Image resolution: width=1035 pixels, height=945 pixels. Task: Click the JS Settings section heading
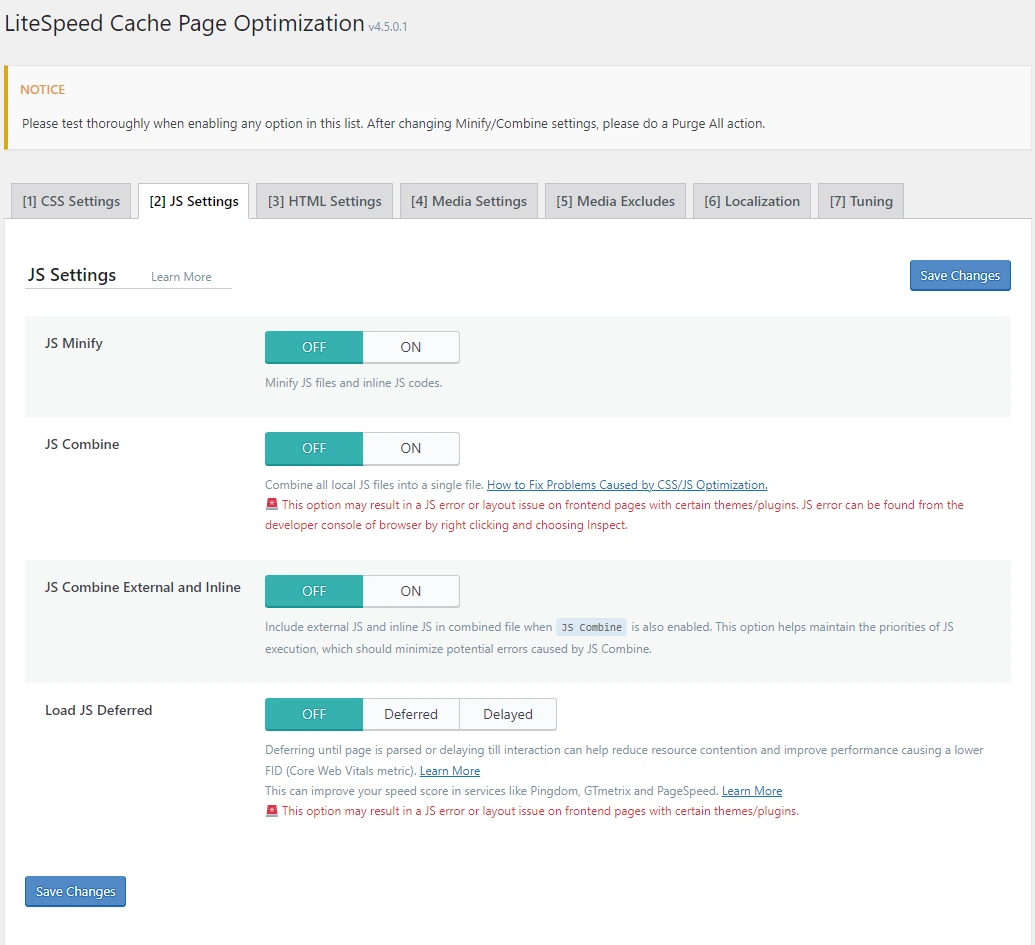pyautogui.click(x=71, y=275)
